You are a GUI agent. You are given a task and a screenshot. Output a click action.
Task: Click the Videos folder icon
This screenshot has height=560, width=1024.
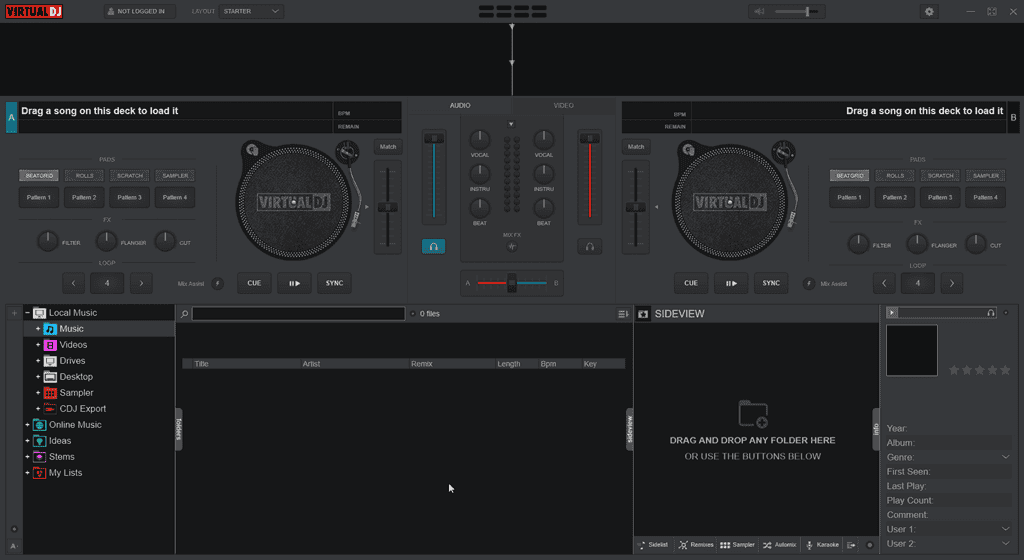[50, 345]
